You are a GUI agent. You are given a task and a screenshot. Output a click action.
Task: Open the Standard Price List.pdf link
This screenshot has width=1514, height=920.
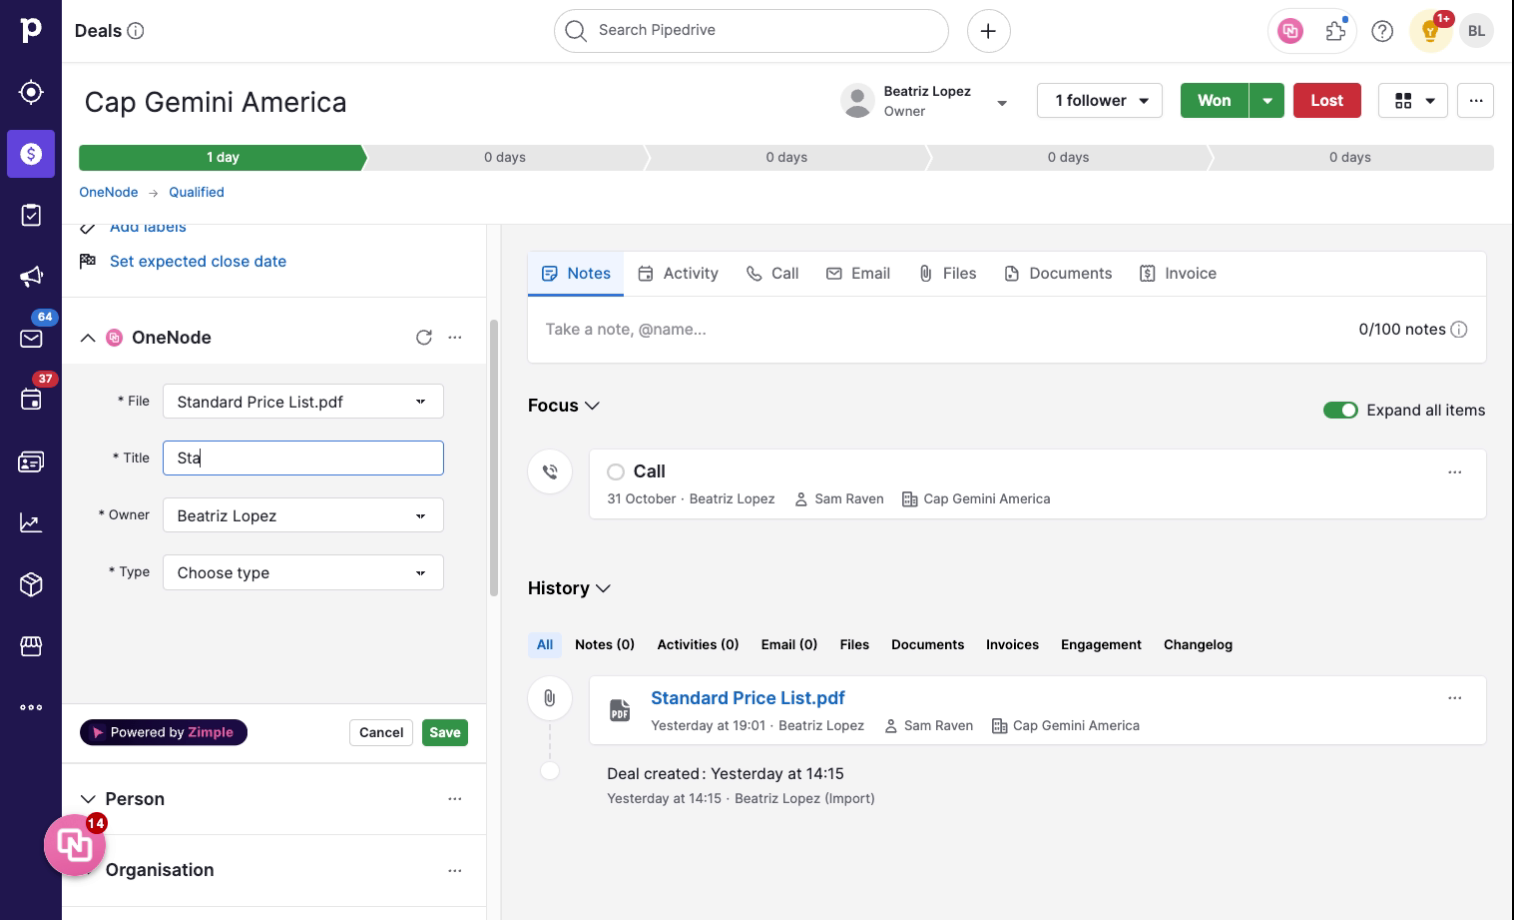748,698
